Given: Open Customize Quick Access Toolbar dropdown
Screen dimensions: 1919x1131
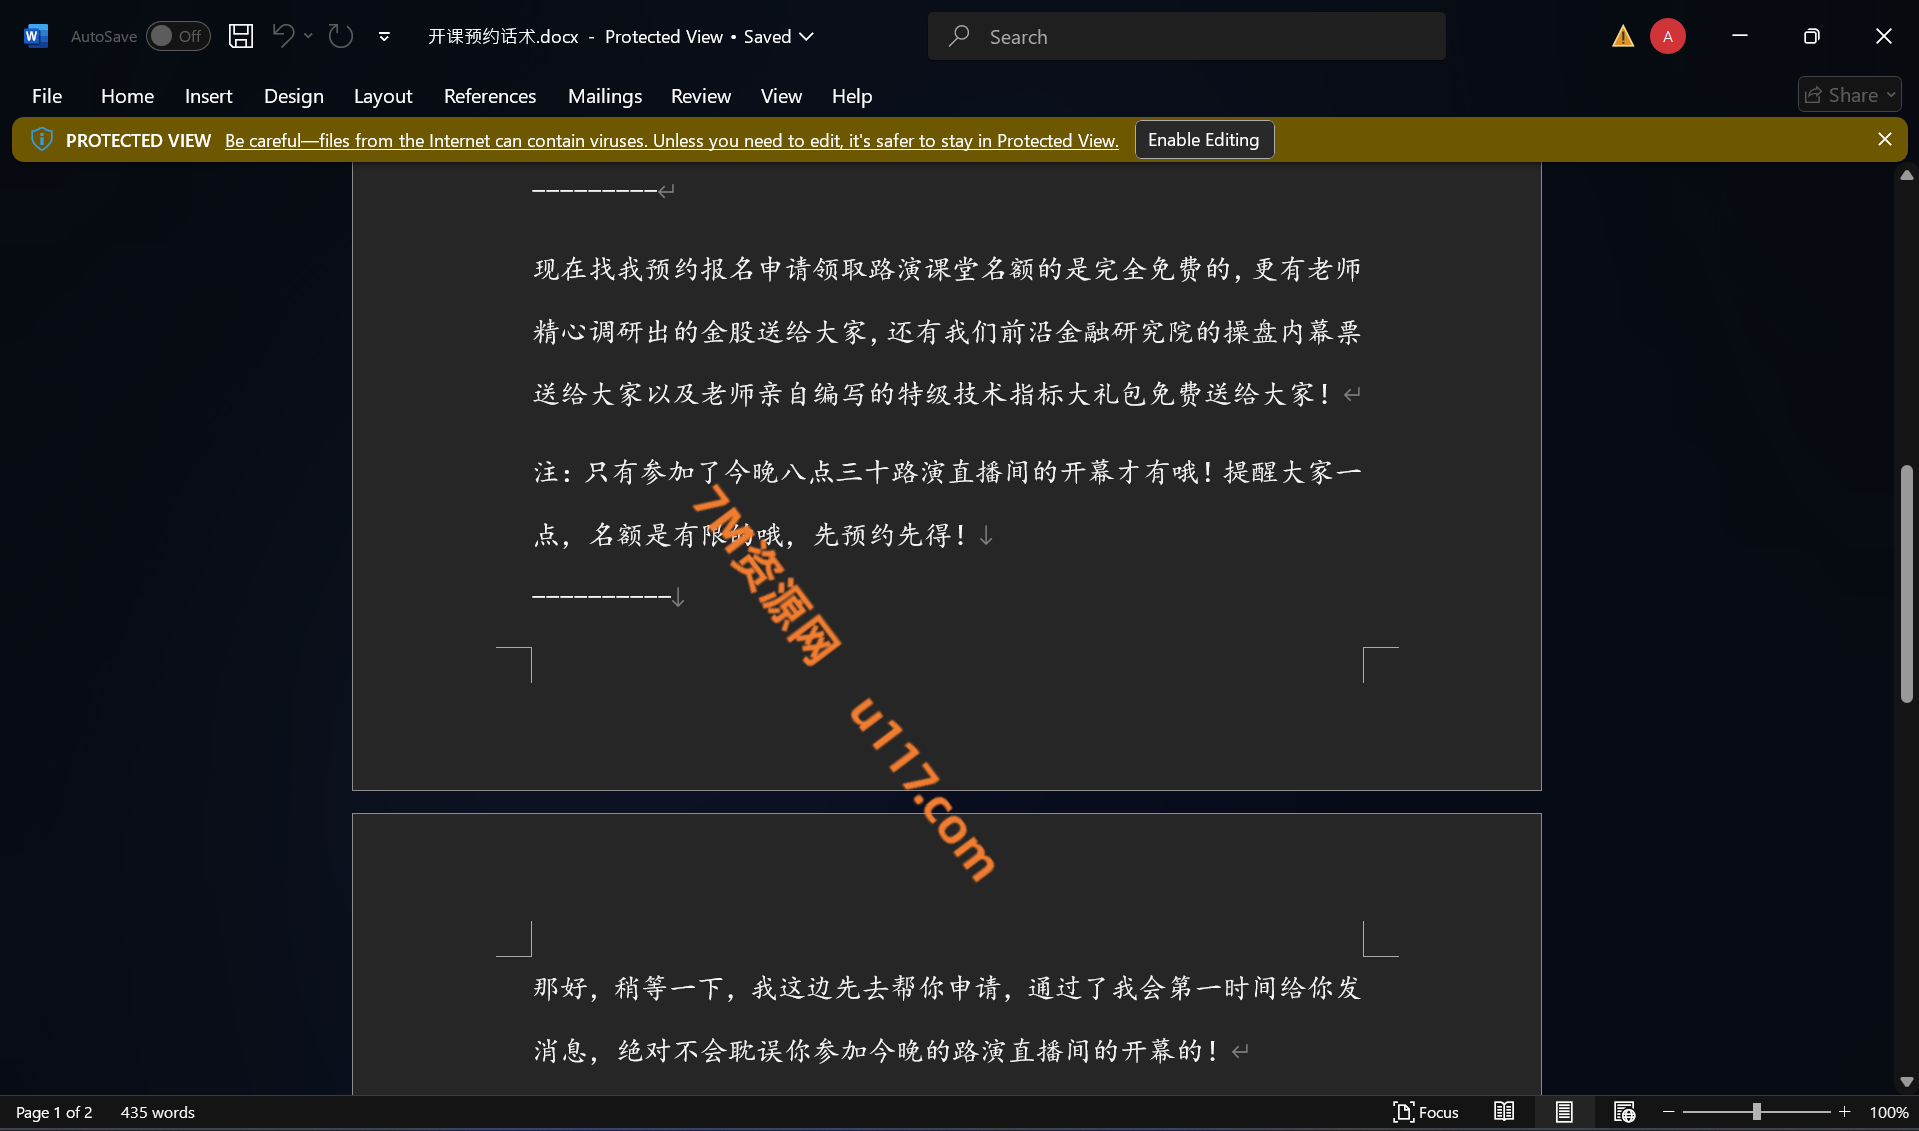Looking at the screenshot, I should pyautogui.click(x=384, y=37).
